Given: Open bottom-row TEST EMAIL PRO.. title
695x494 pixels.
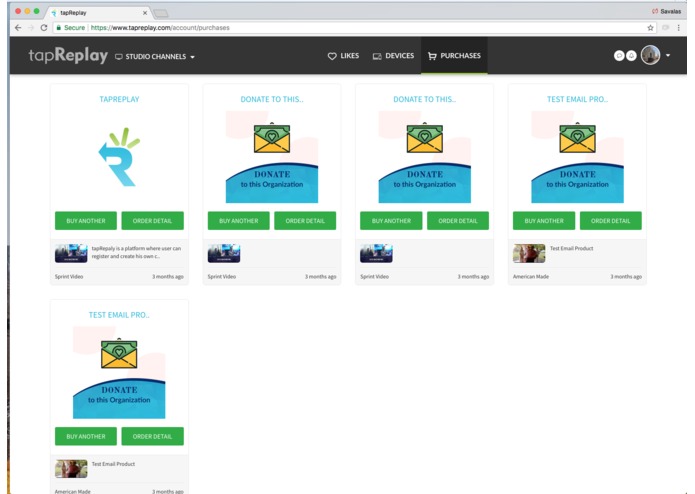Looking at the screenshot, I should 119,315.
